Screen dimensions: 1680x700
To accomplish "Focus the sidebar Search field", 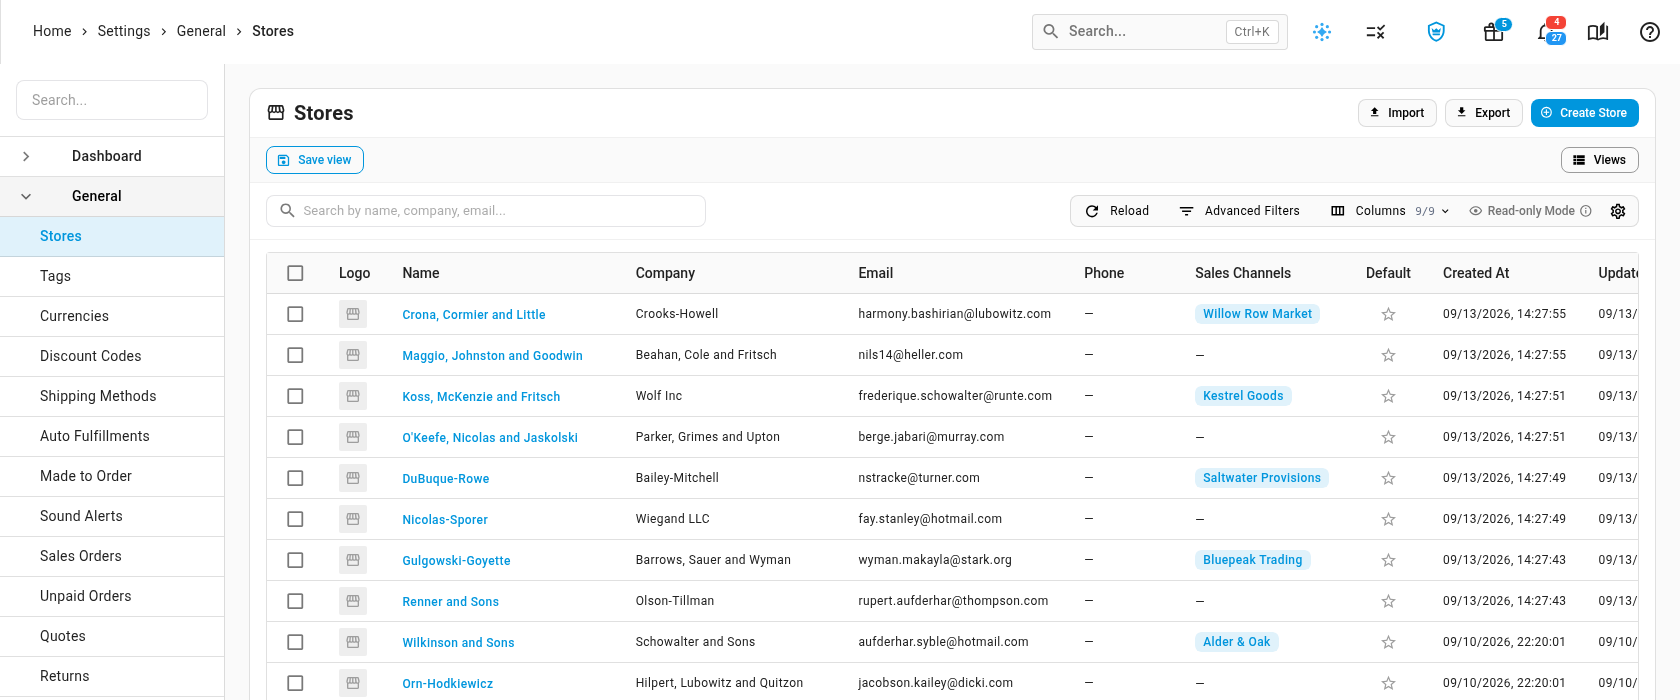I will 112,100.
